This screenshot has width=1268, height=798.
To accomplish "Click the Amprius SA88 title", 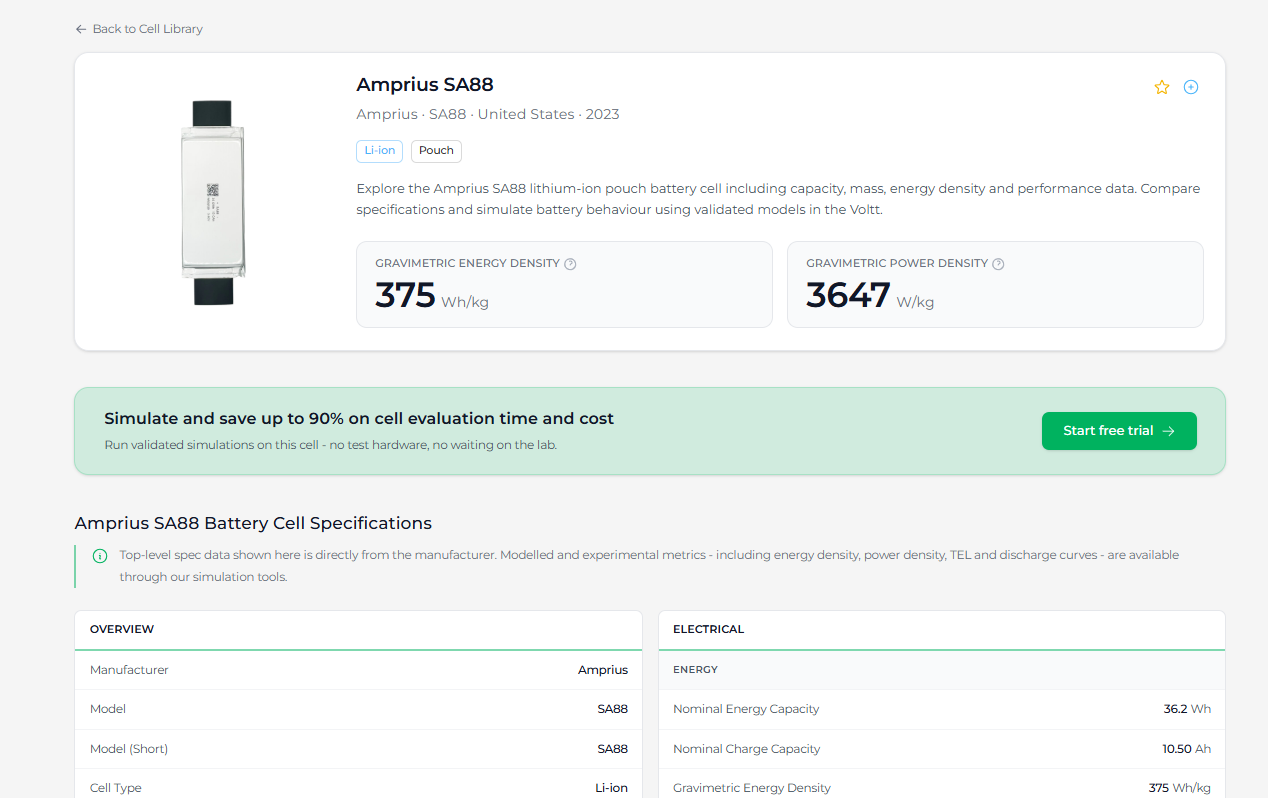I will pos(425,85).
